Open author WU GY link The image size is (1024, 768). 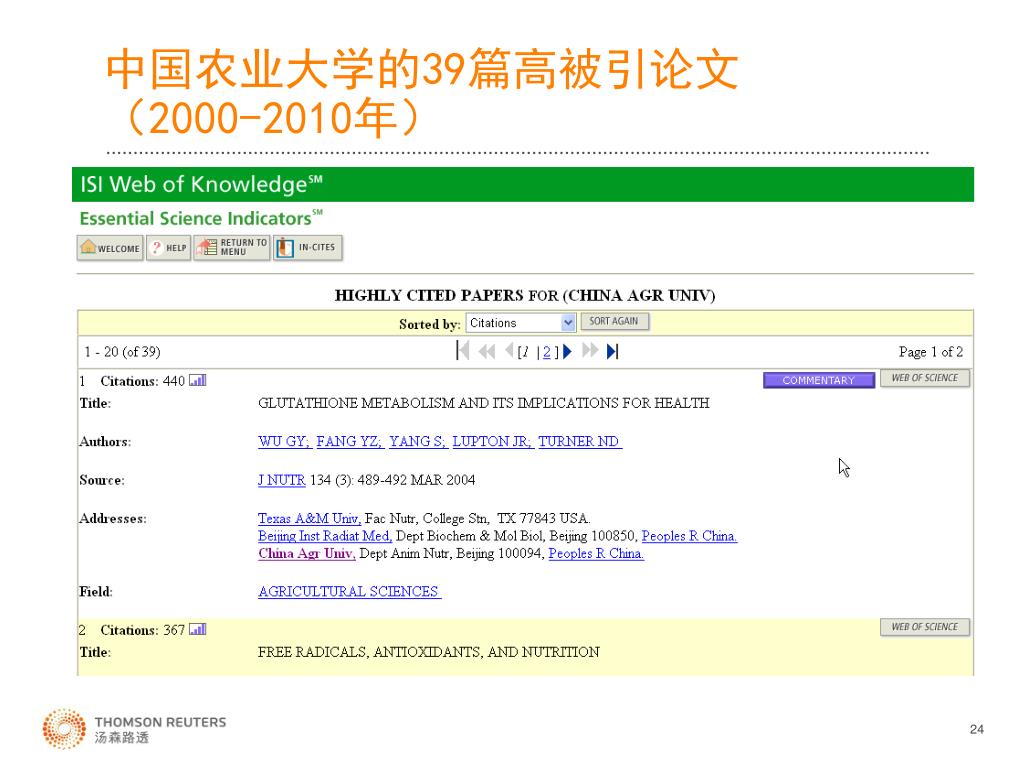pos(284,441)
